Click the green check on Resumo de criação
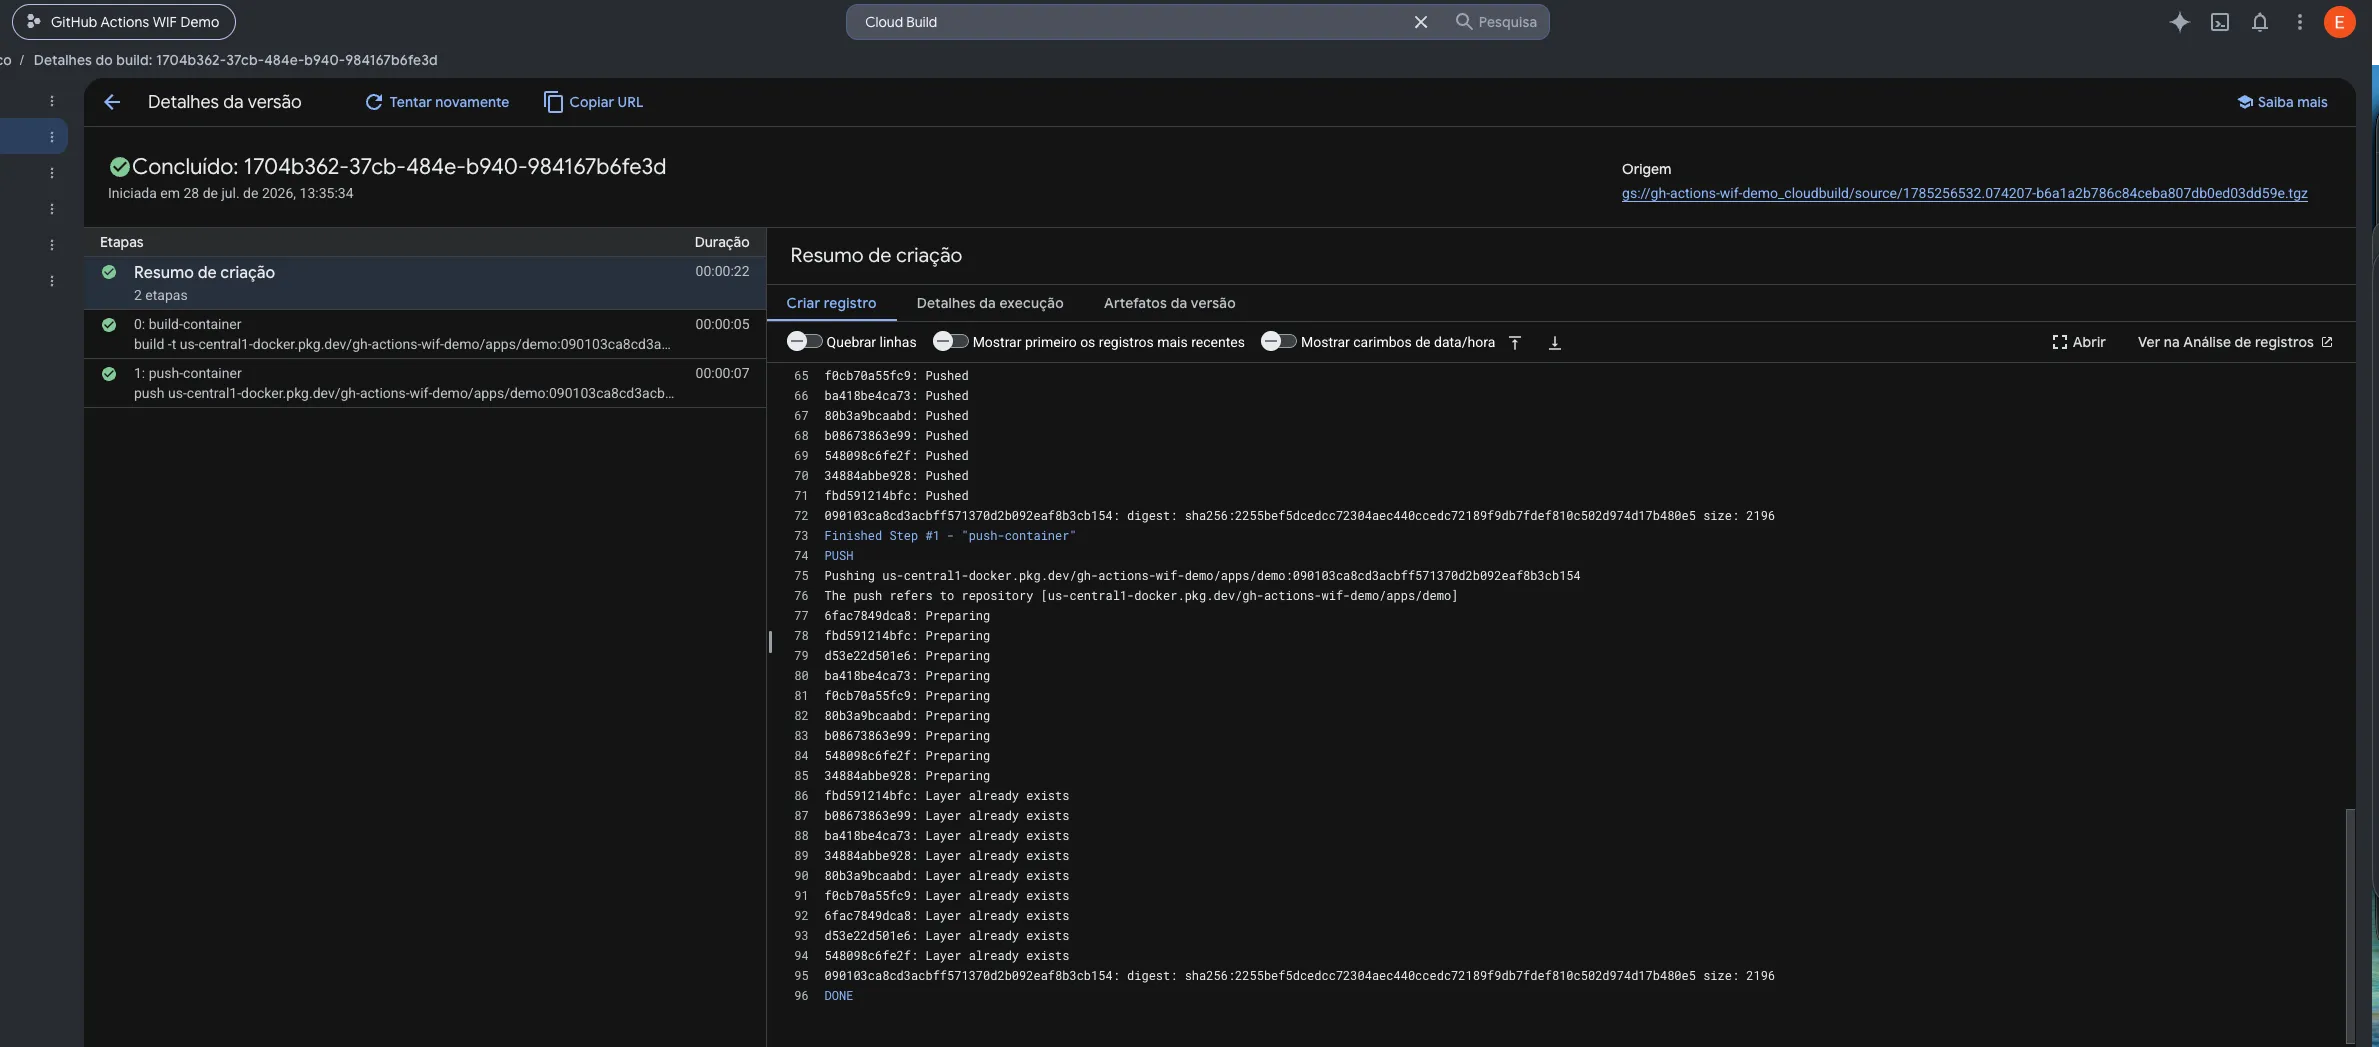The height and width of the screenshot is (1047, 2379). coord(109,272)
